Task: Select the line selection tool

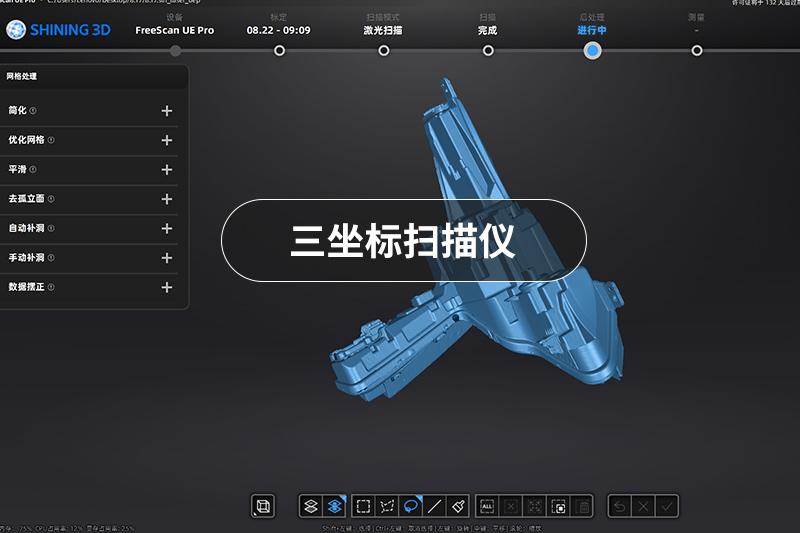Action: point(435,506)
